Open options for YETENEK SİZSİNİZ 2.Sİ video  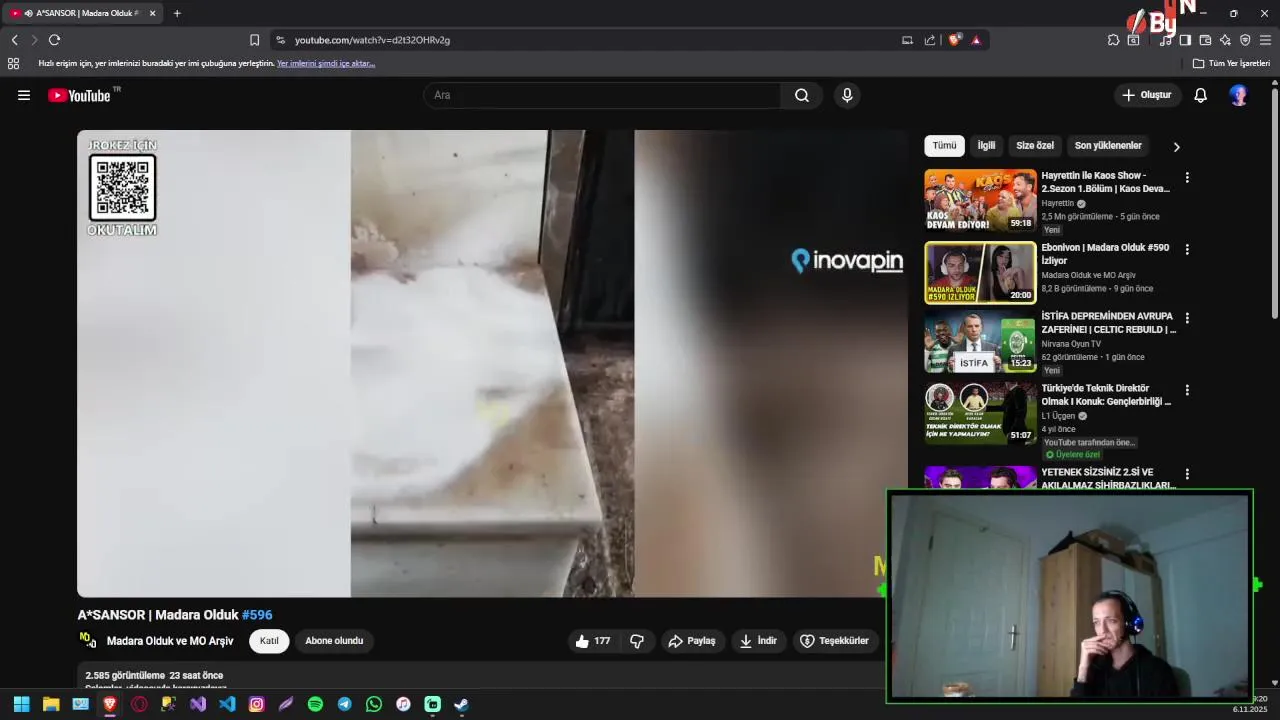coord(1187,474)
